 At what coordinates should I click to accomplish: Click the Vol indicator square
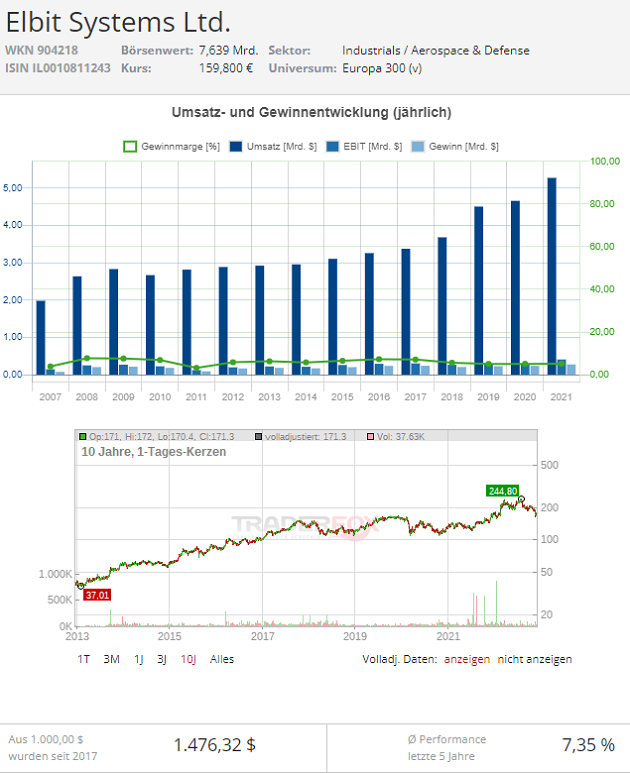(370, 436)
